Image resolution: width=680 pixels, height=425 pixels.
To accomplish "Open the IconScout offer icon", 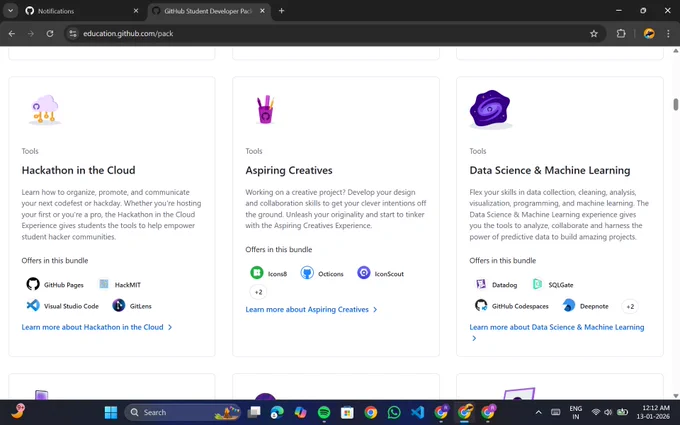I will click(x=363, y=273).
